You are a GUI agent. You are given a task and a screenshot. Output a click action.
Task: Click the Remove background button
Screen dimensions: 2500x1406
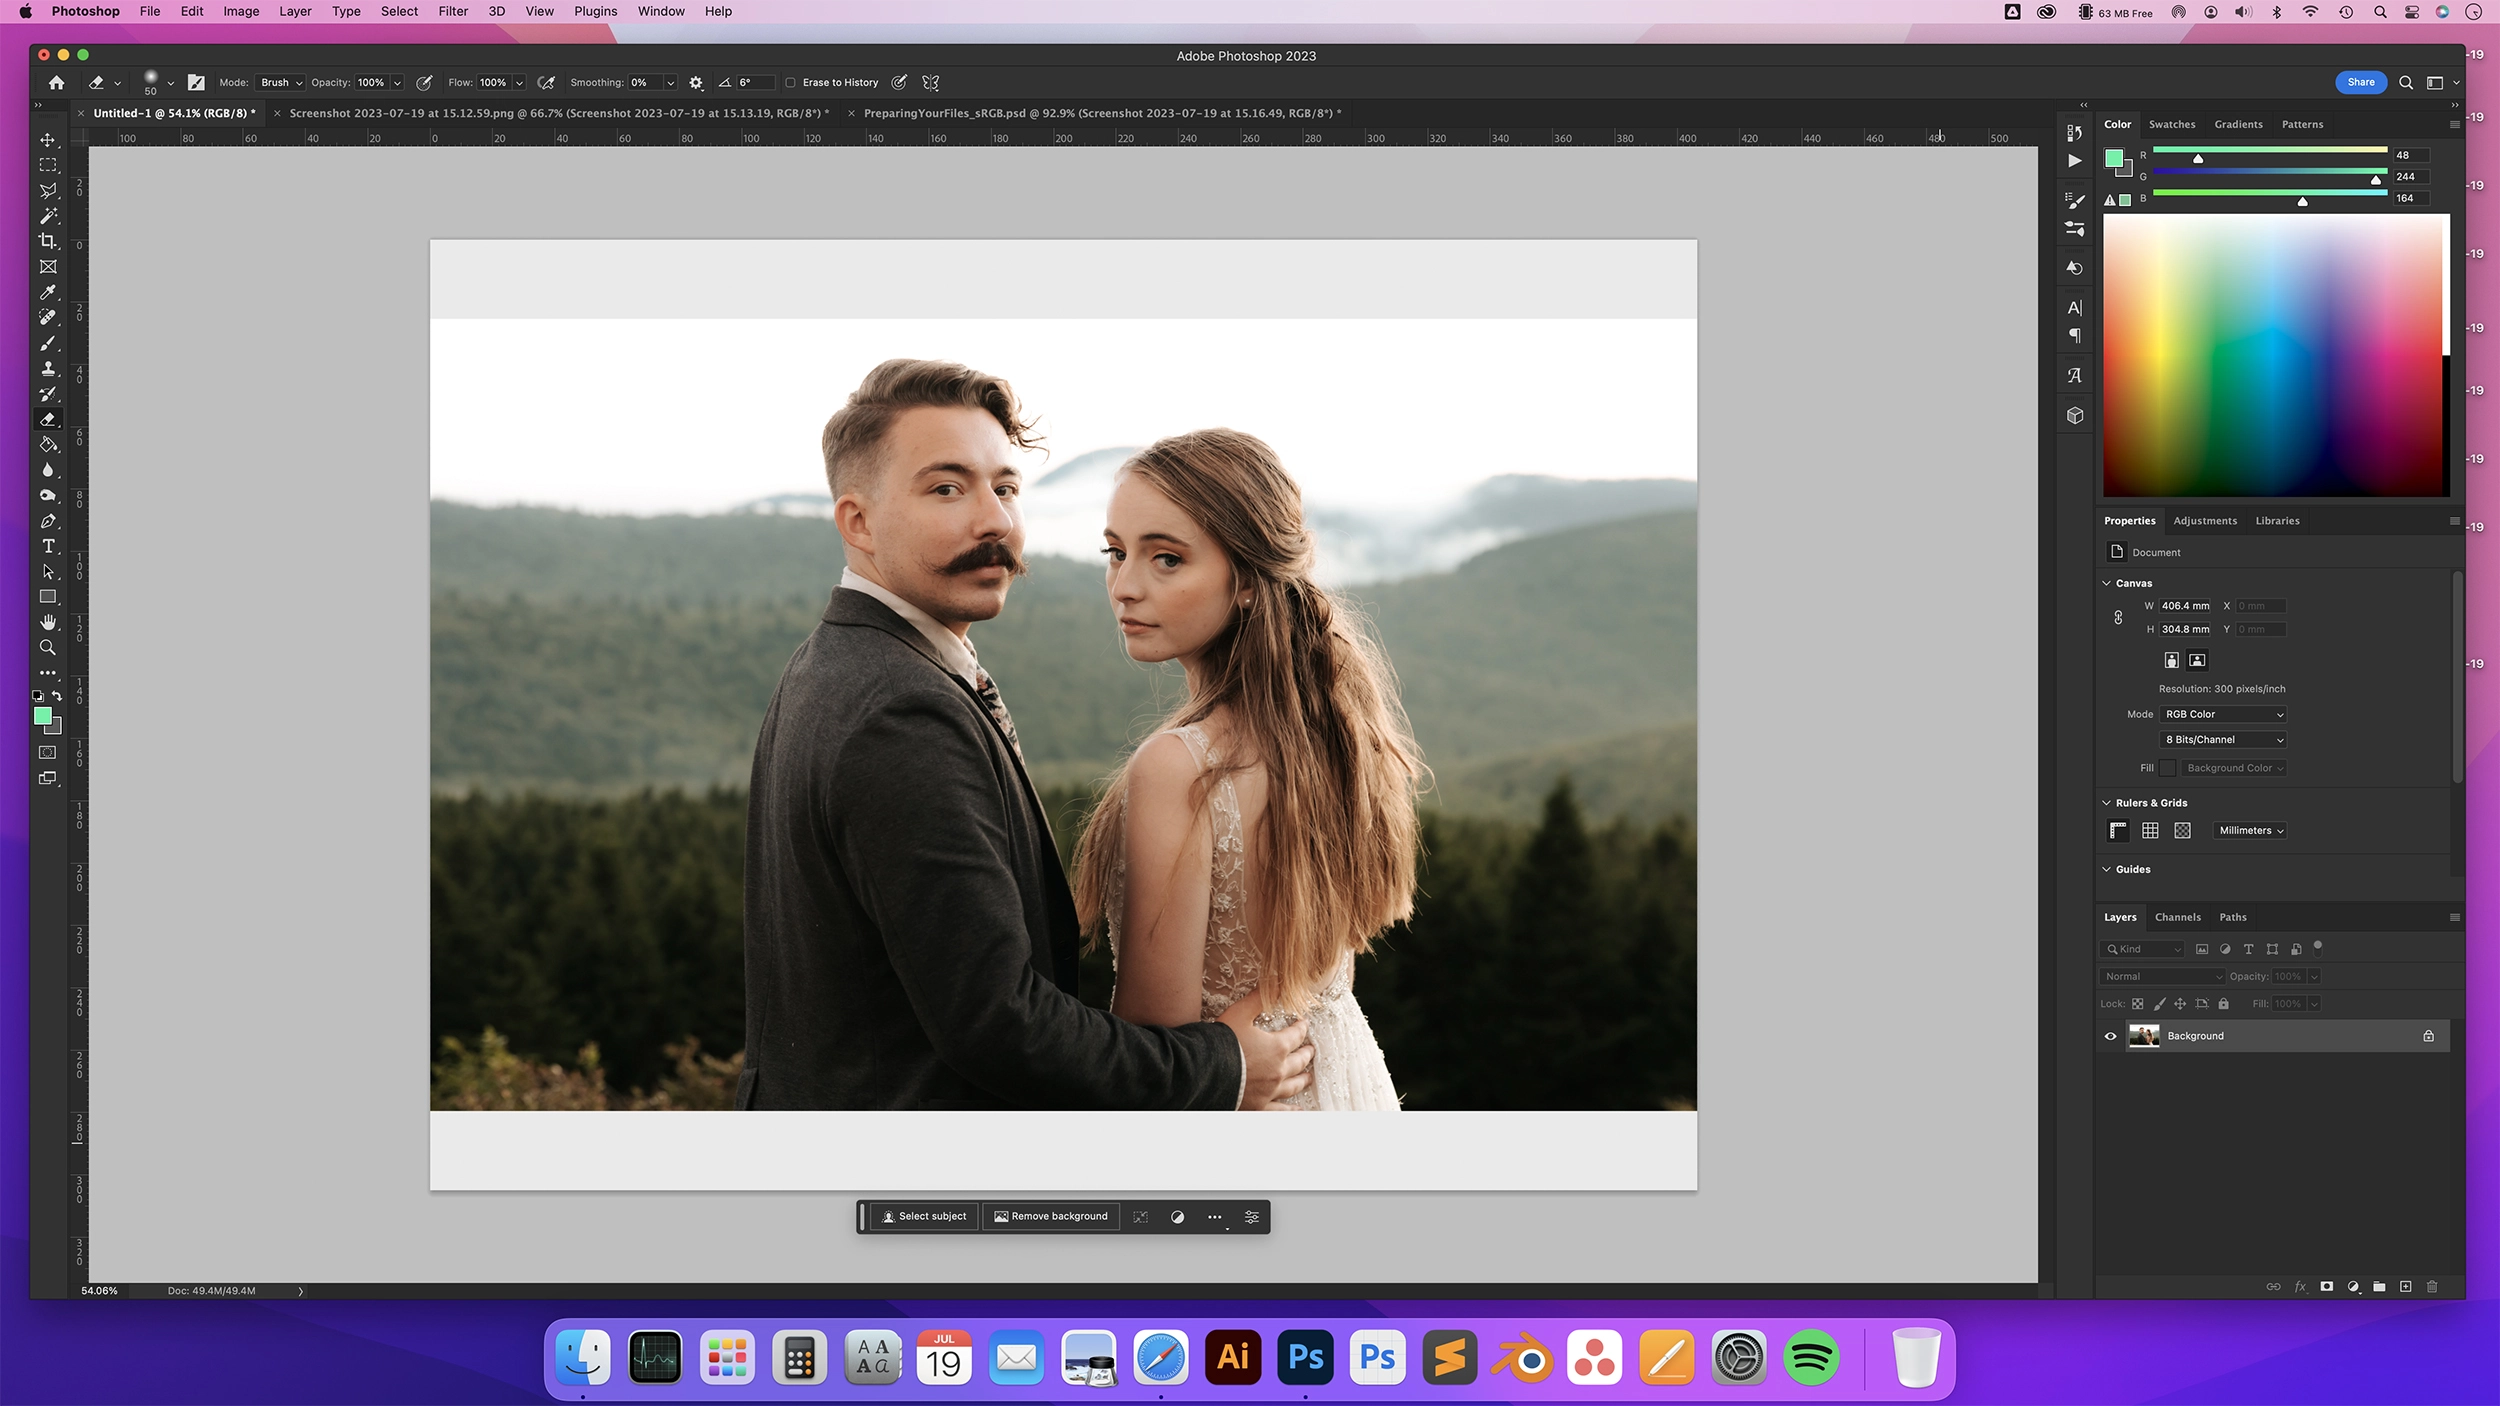click(x=1051, y=1216)
